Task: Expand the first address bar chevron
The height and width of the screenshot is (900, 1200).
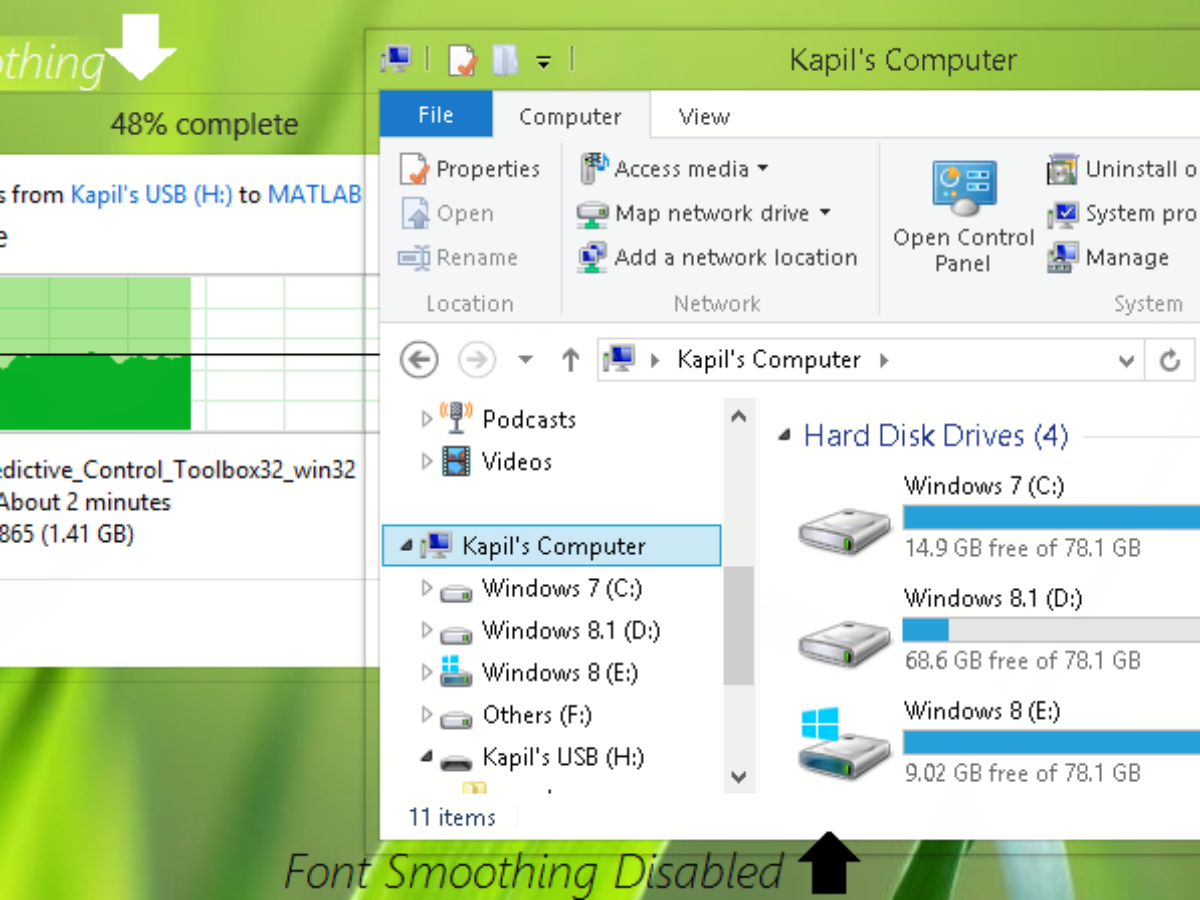Action: [x=656, y=360]
